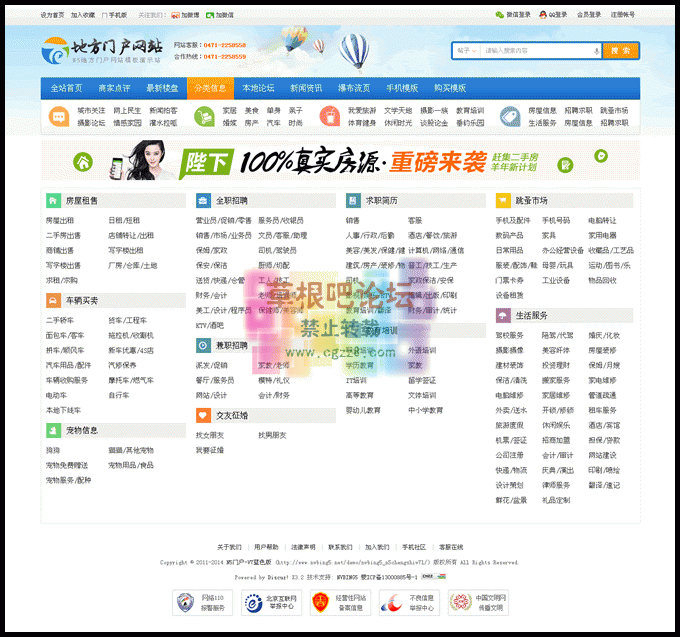Click the 驾校服务 category link

[x=510, y=336]
